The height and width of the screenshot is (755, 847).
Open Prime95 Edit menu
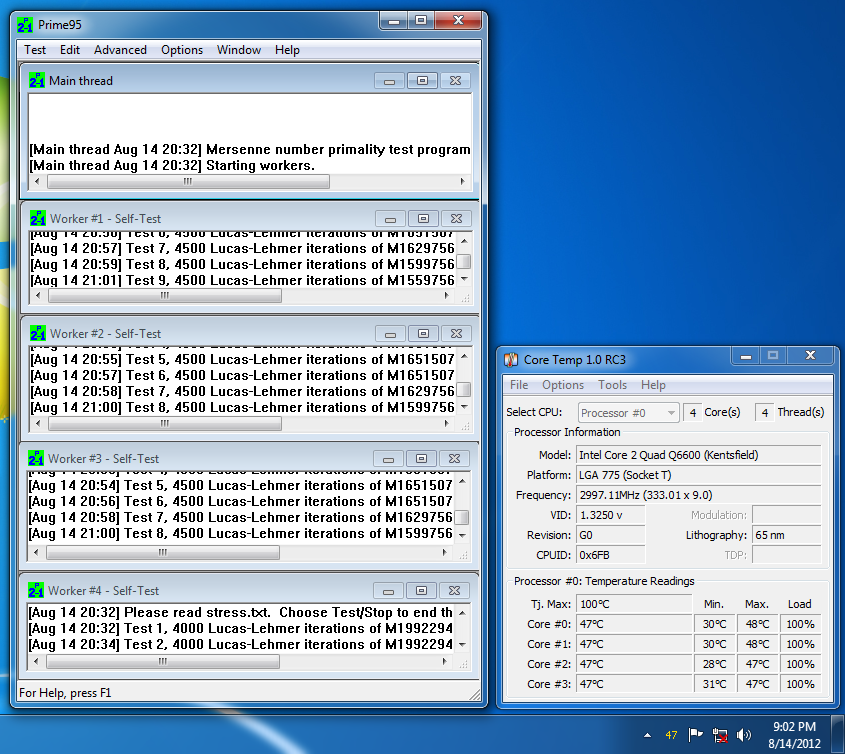[x=70, y=50]
